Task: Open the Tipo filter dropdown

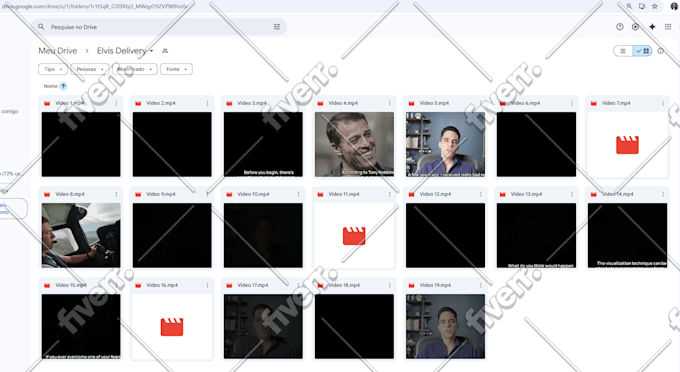Action: click(x=53, y=69)
